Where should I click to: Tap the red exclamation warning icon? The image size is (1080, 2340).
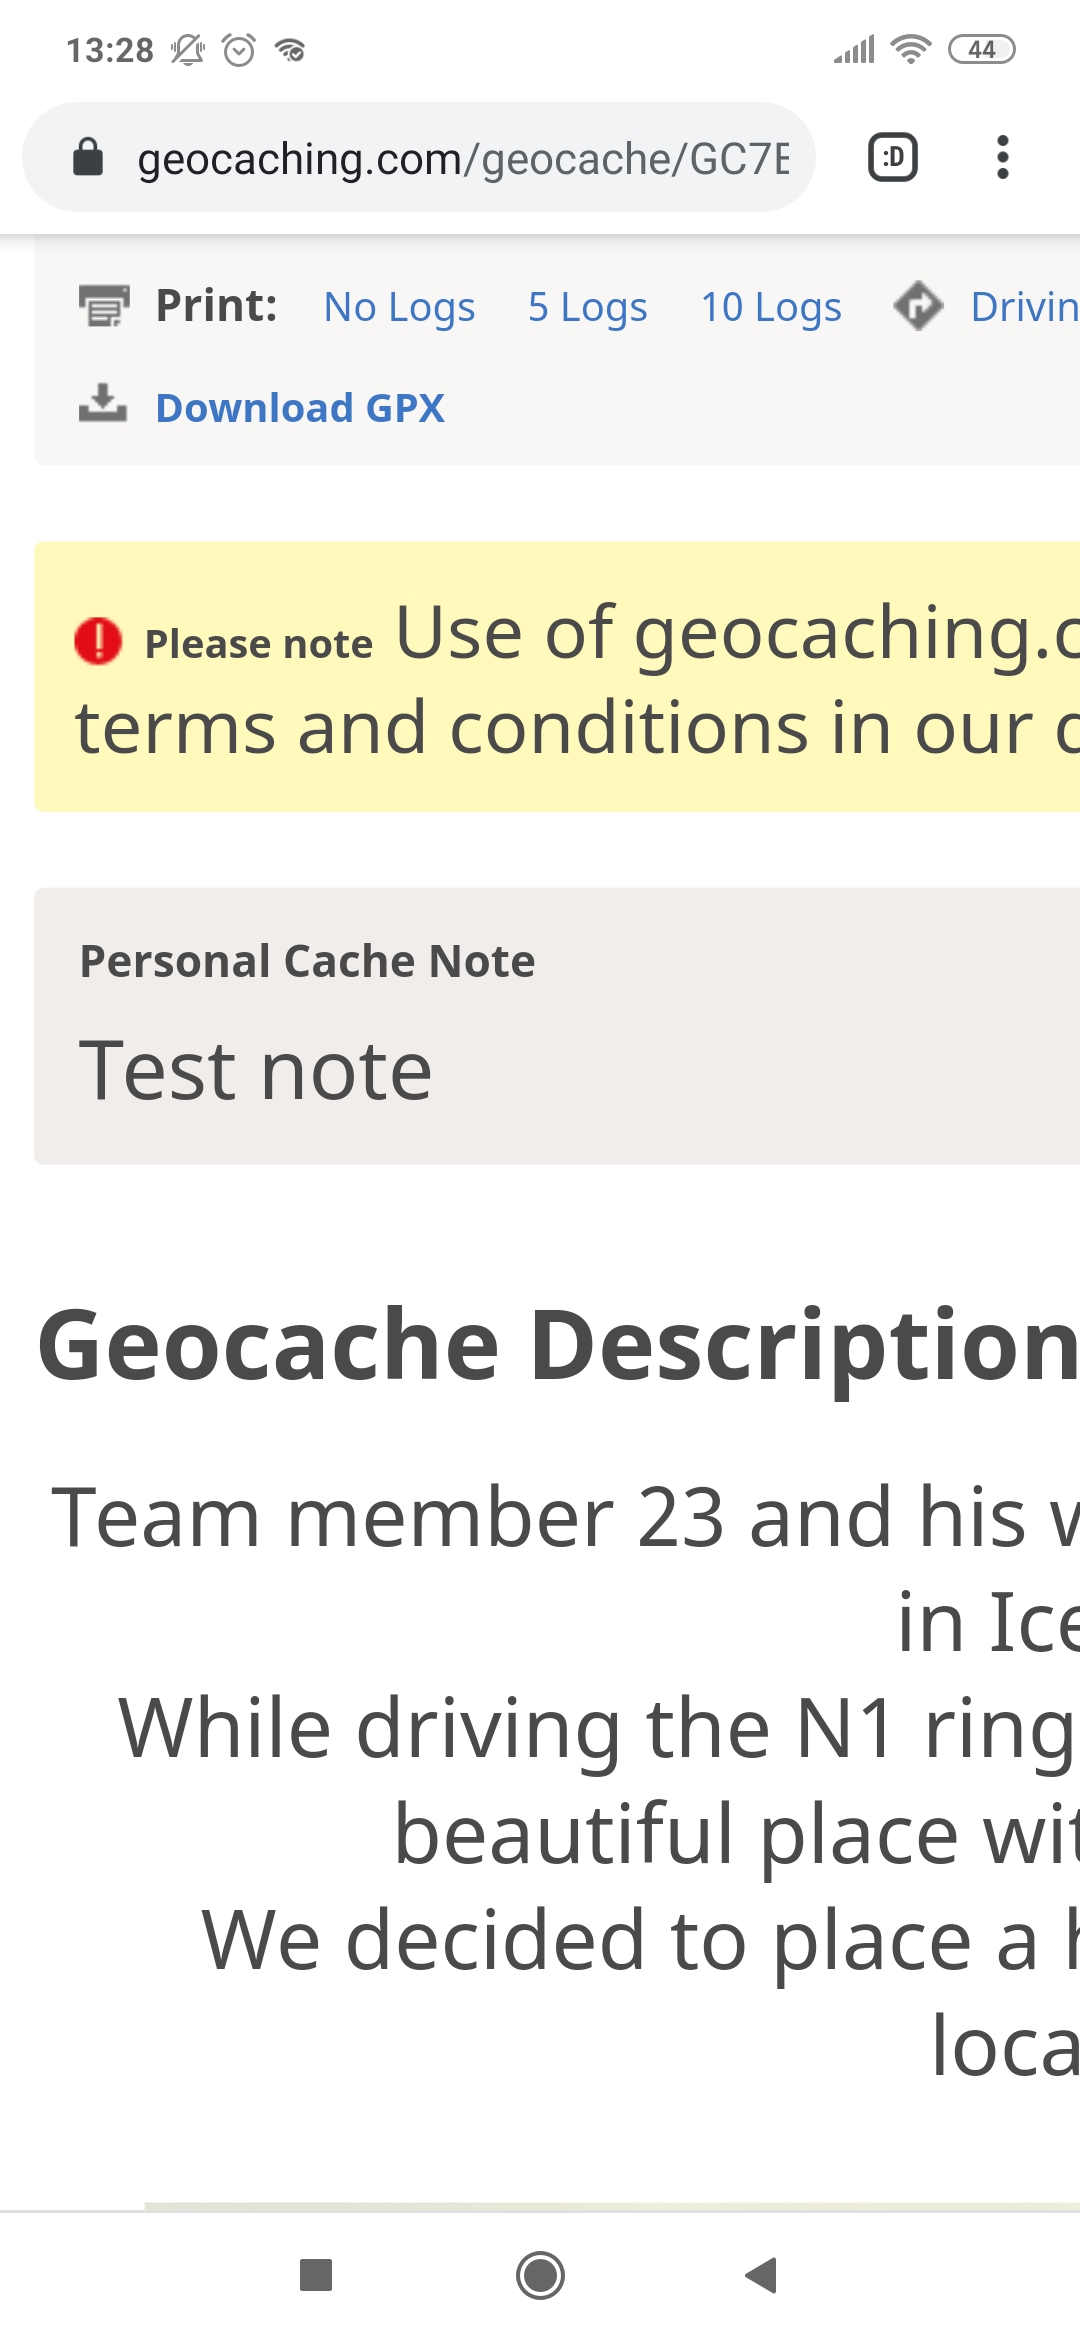[98, 641]
